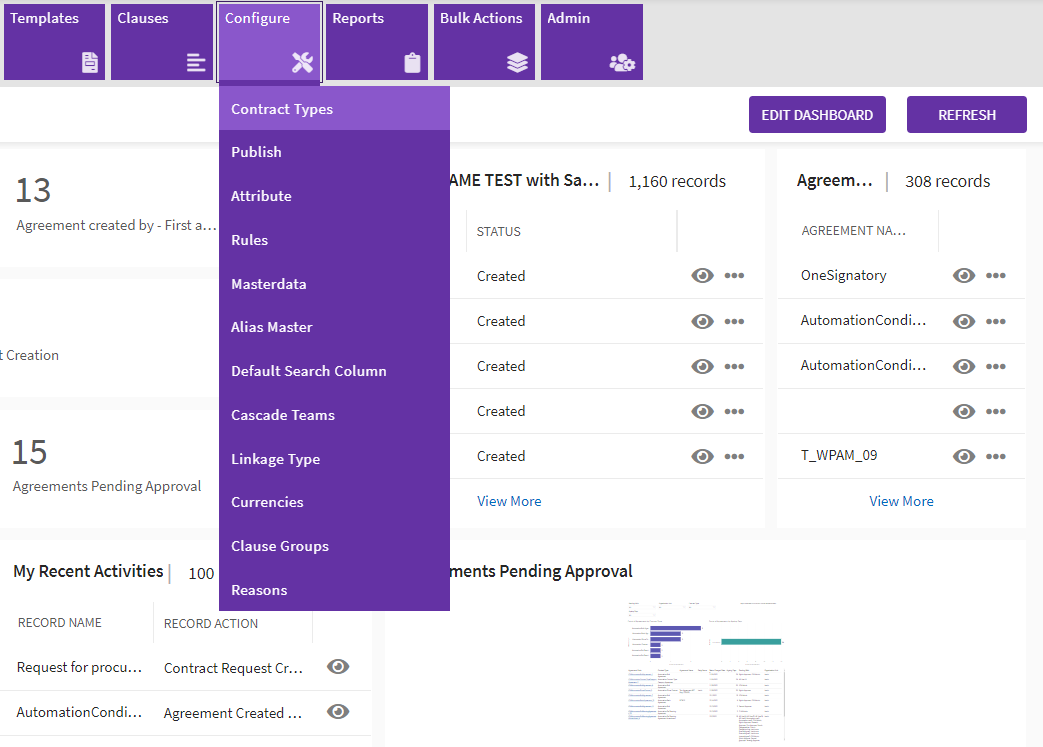Image resolution: width=1043 pixels, height=747 pixels.
Task: Choose Masterdata in the Configure dropdown
Action: pos(269,284)
